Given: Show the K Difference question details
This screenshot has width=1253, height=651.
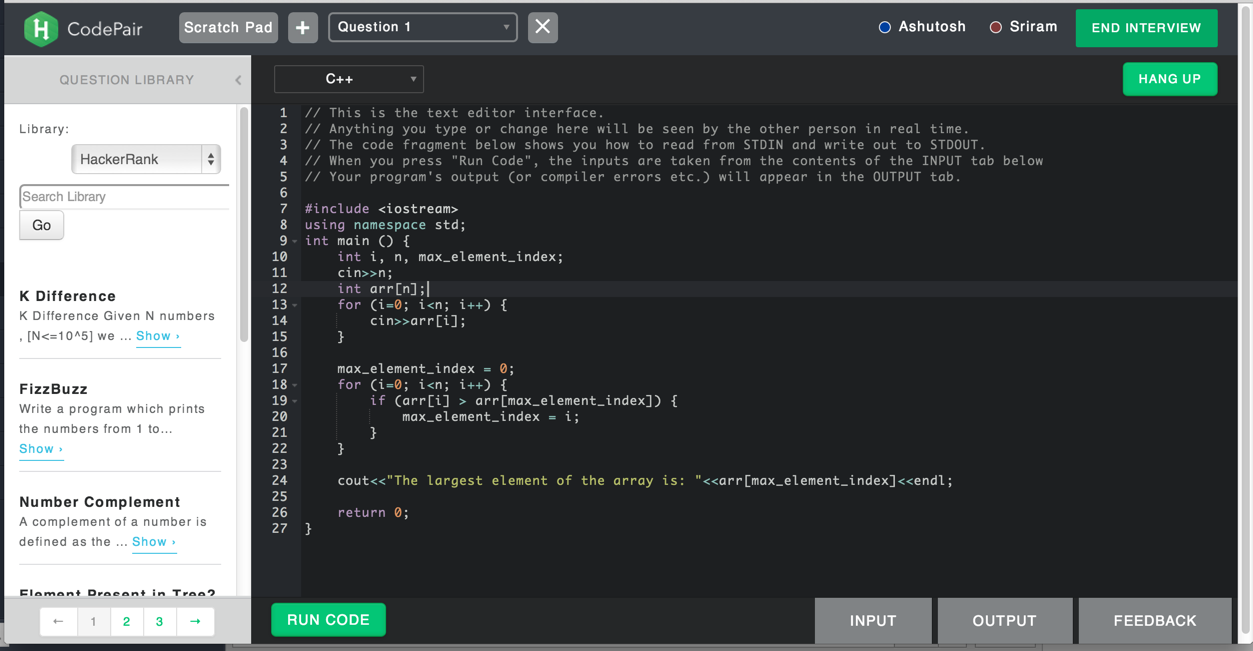Looking at the screenshot, I should [x=157, y=337].
